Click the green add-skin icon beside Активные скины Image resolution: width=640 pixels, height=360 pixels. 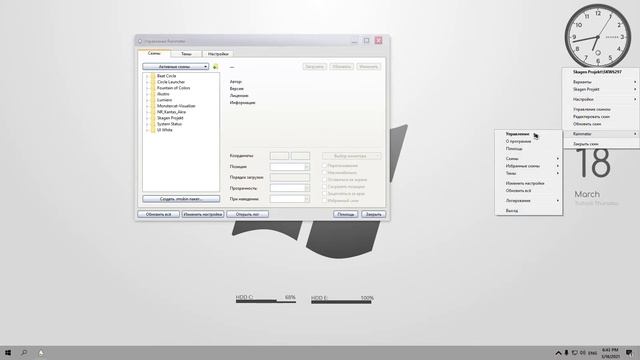coord(216,67)
